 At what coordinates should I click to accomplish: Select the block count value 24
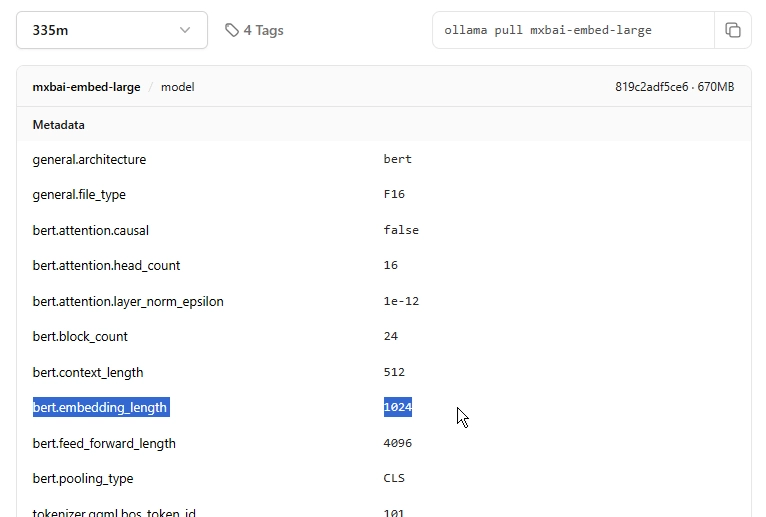pyautogui.click(x=391, y=336)
